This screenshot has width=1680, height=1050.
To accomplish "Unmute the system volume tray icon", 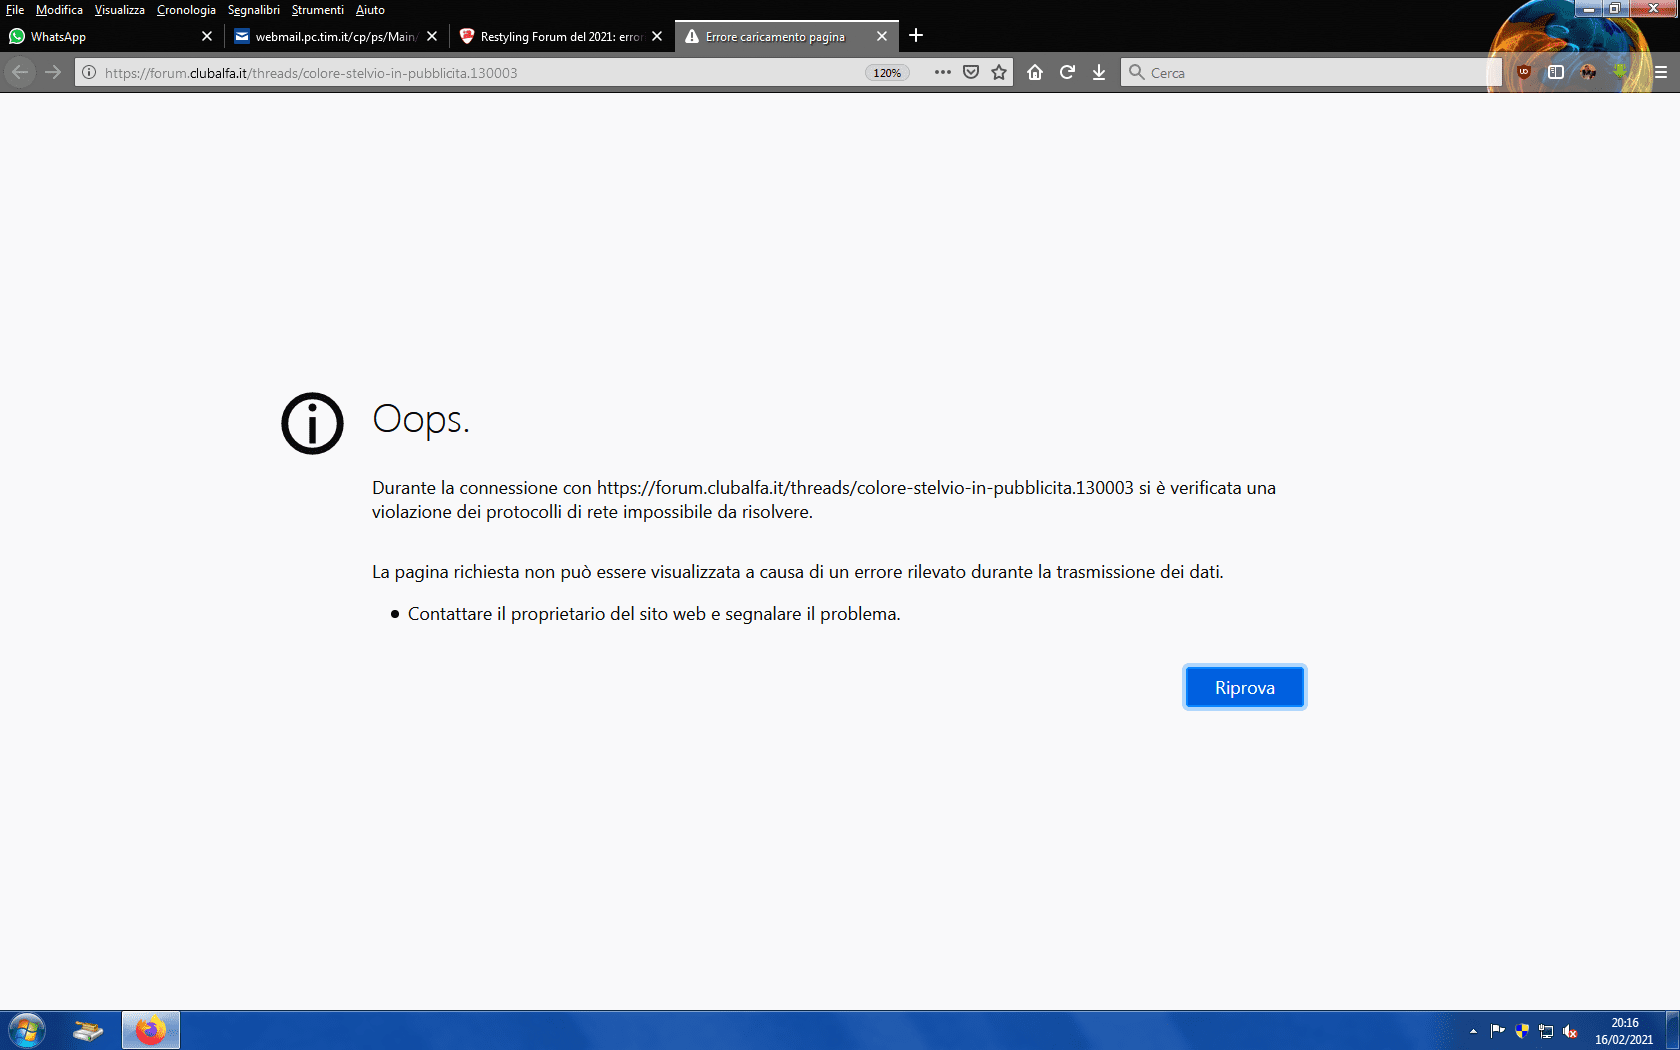I will 1570,1031.
